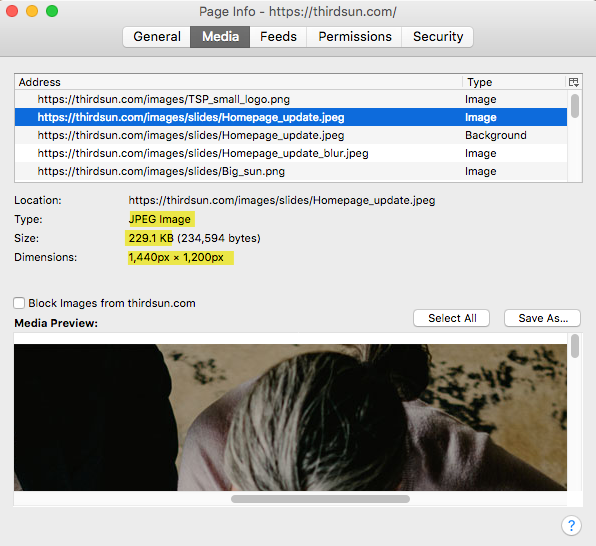Select the Homepage_update.jpeg Background row
Viewport: 596px width, 546px height.
(x=291, y=135)
